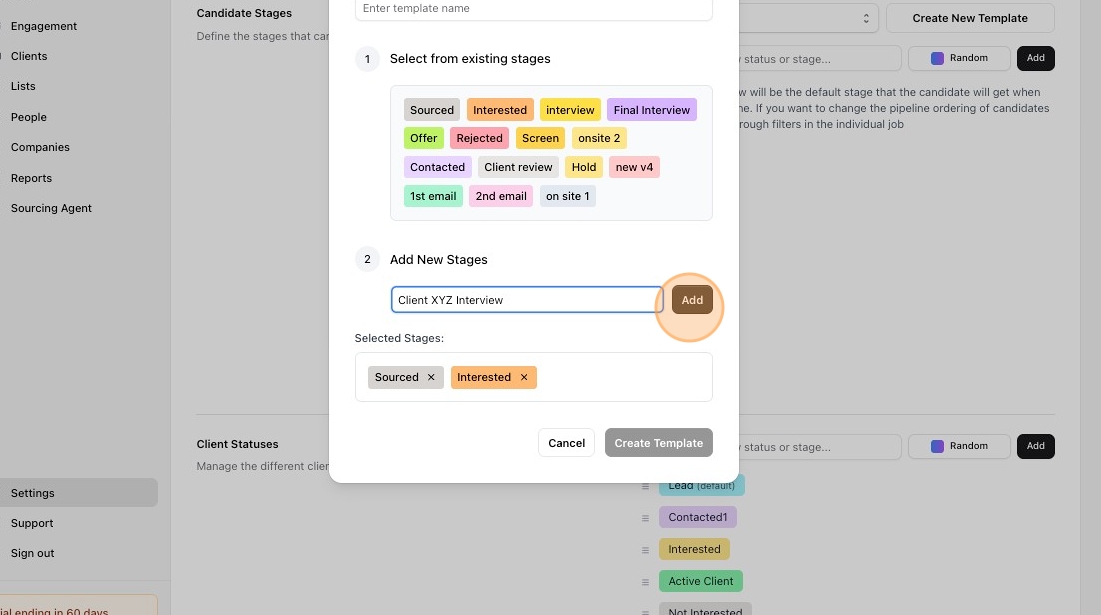Click Add button in Candidate Stages row

(x=1036, y=58)
